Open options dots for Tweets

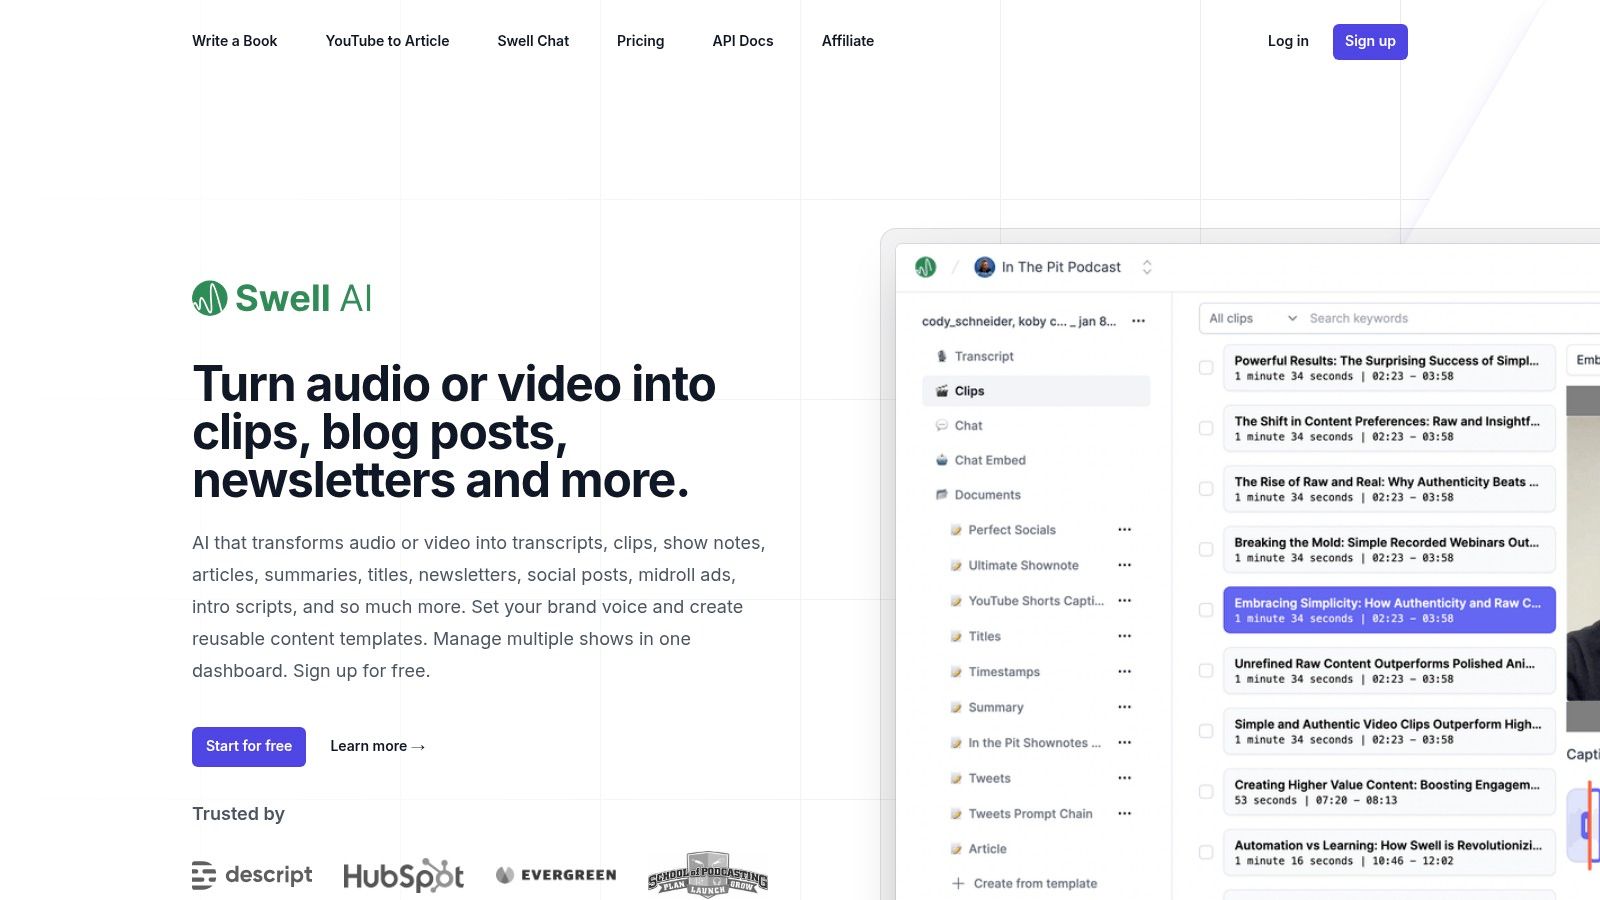point(1125,778)
